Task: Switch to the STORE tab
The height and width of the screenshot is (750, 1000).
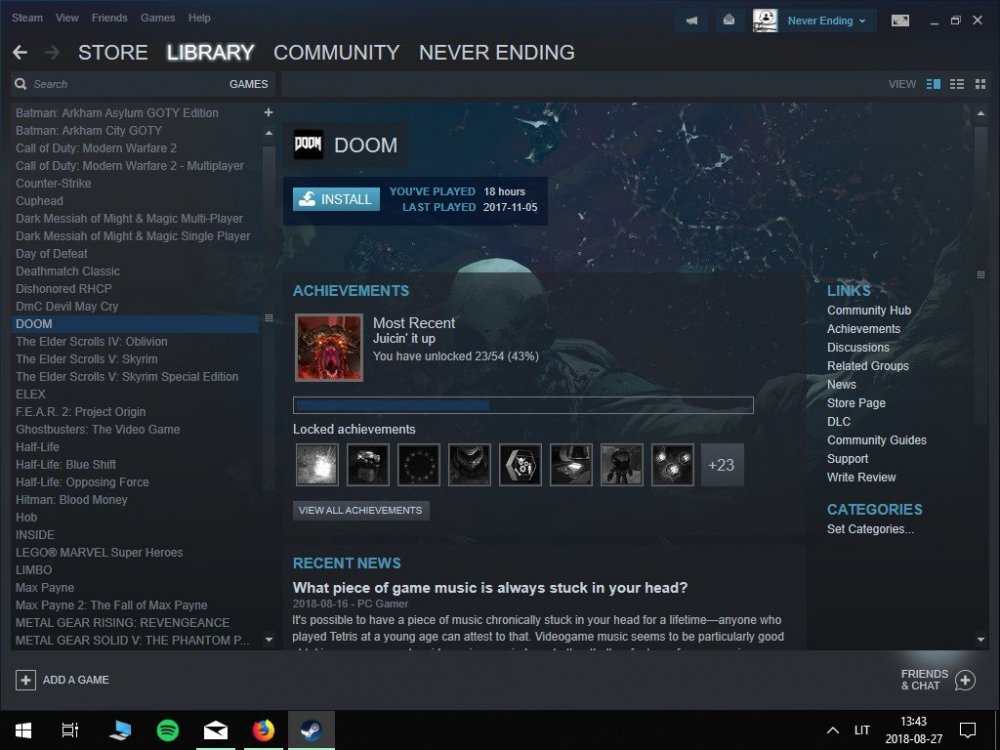Action: pos(113,52)
